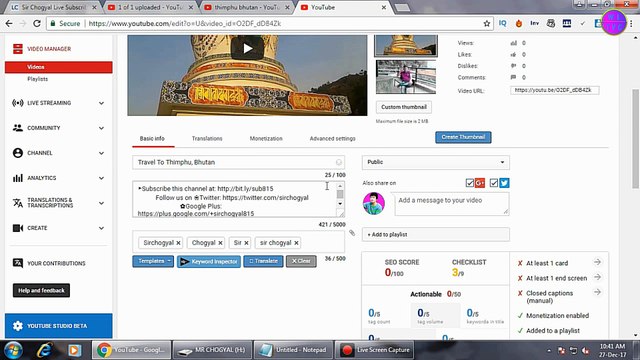Click the video title input field
The width and height of the screenshot is (640, 360).
(238, 162)
